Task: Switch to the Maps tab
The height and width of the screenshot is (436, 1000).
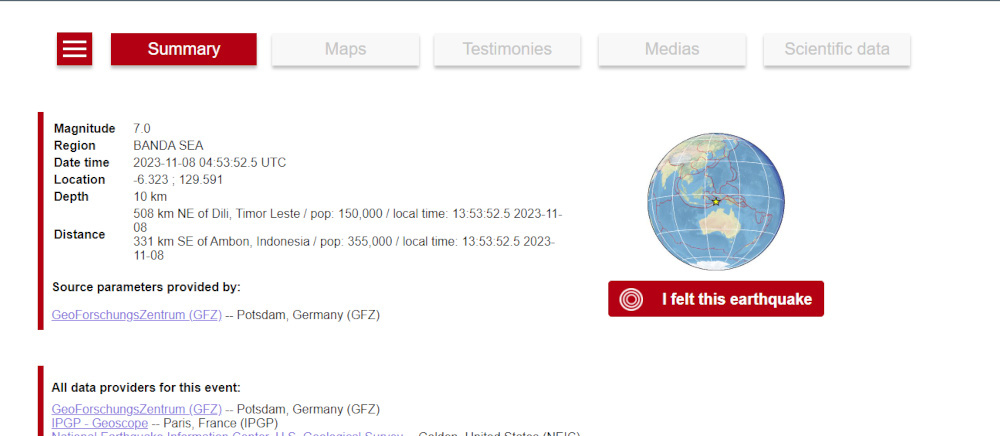Action: pos(345,49)
